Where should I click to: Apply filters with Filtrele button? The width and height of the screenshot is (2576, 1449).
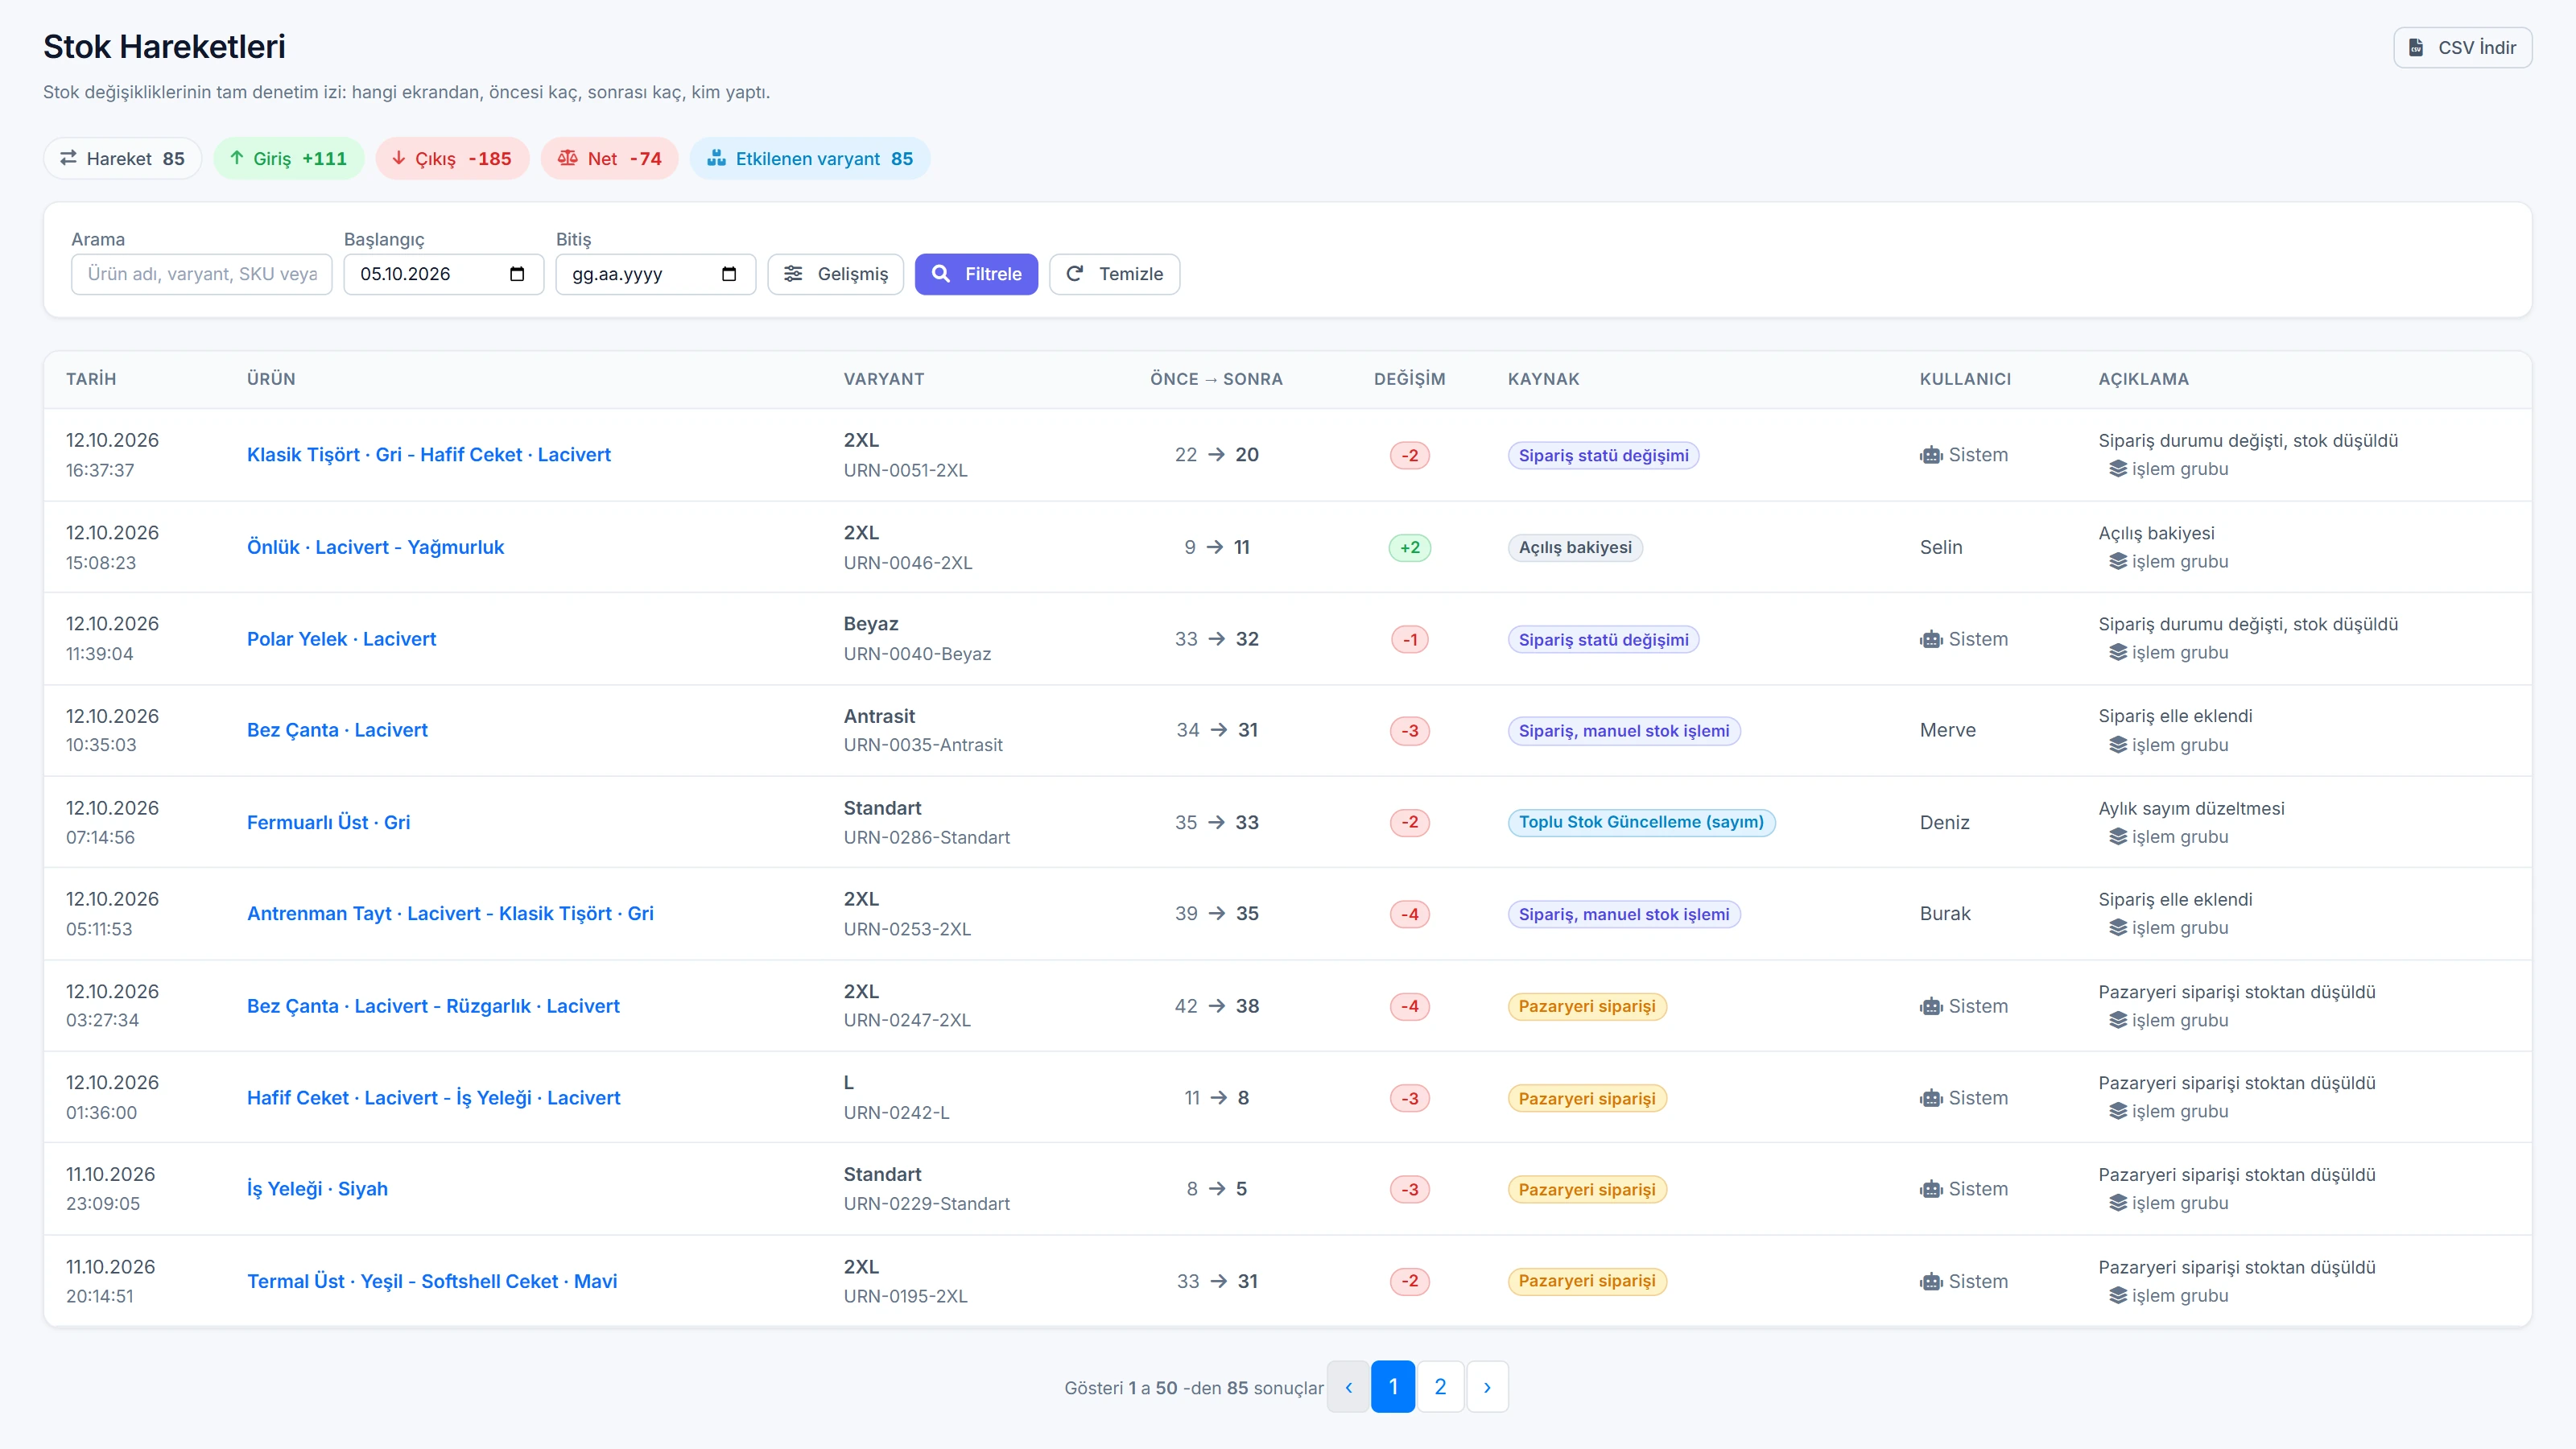click(976, 274)
